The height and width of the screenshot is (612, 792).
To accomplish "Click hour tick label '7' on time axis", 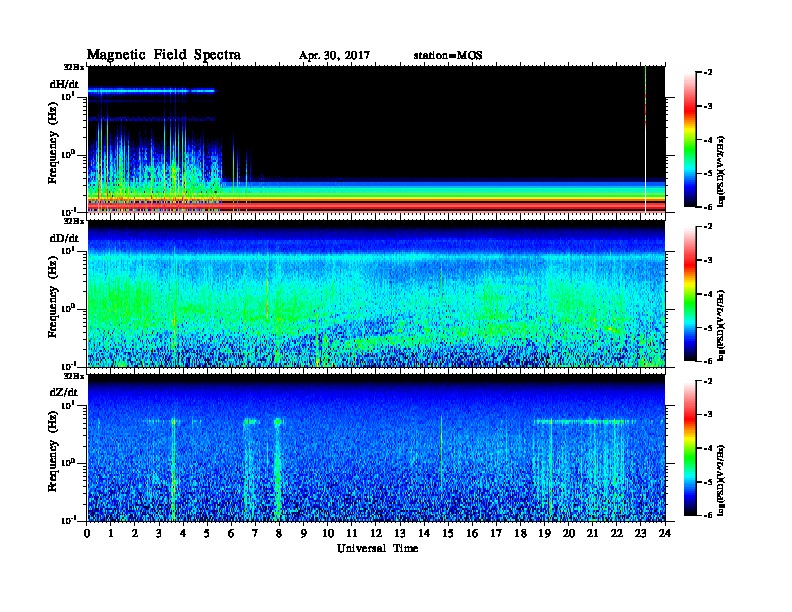I will point(255,533).
